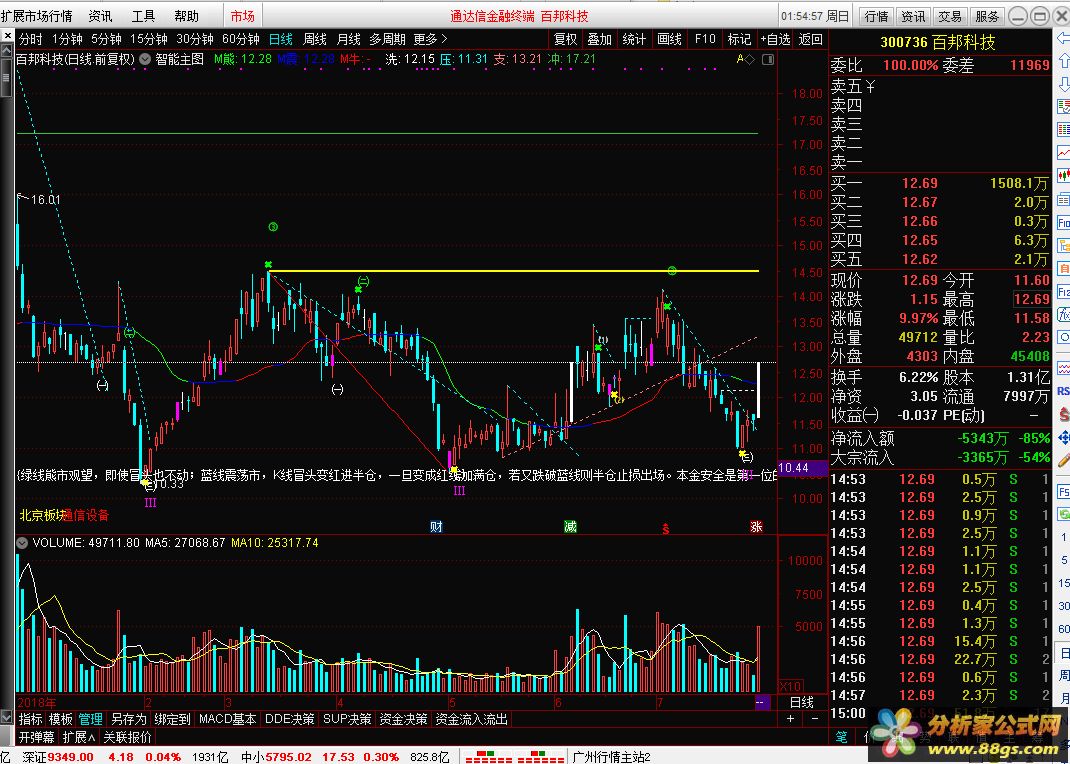Click the F12 icon in right sidebar

click(1063, 291)
